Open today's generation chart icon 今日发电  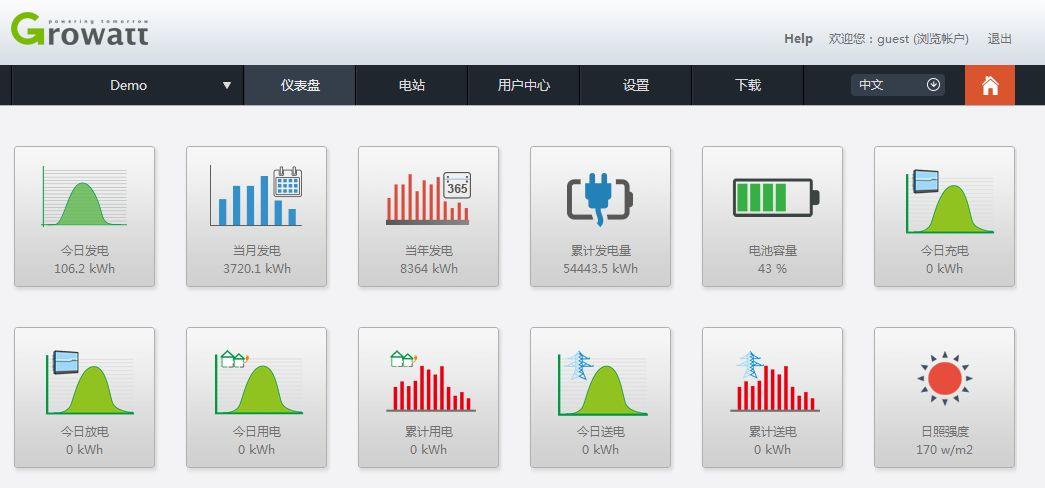tap(85, 196)
